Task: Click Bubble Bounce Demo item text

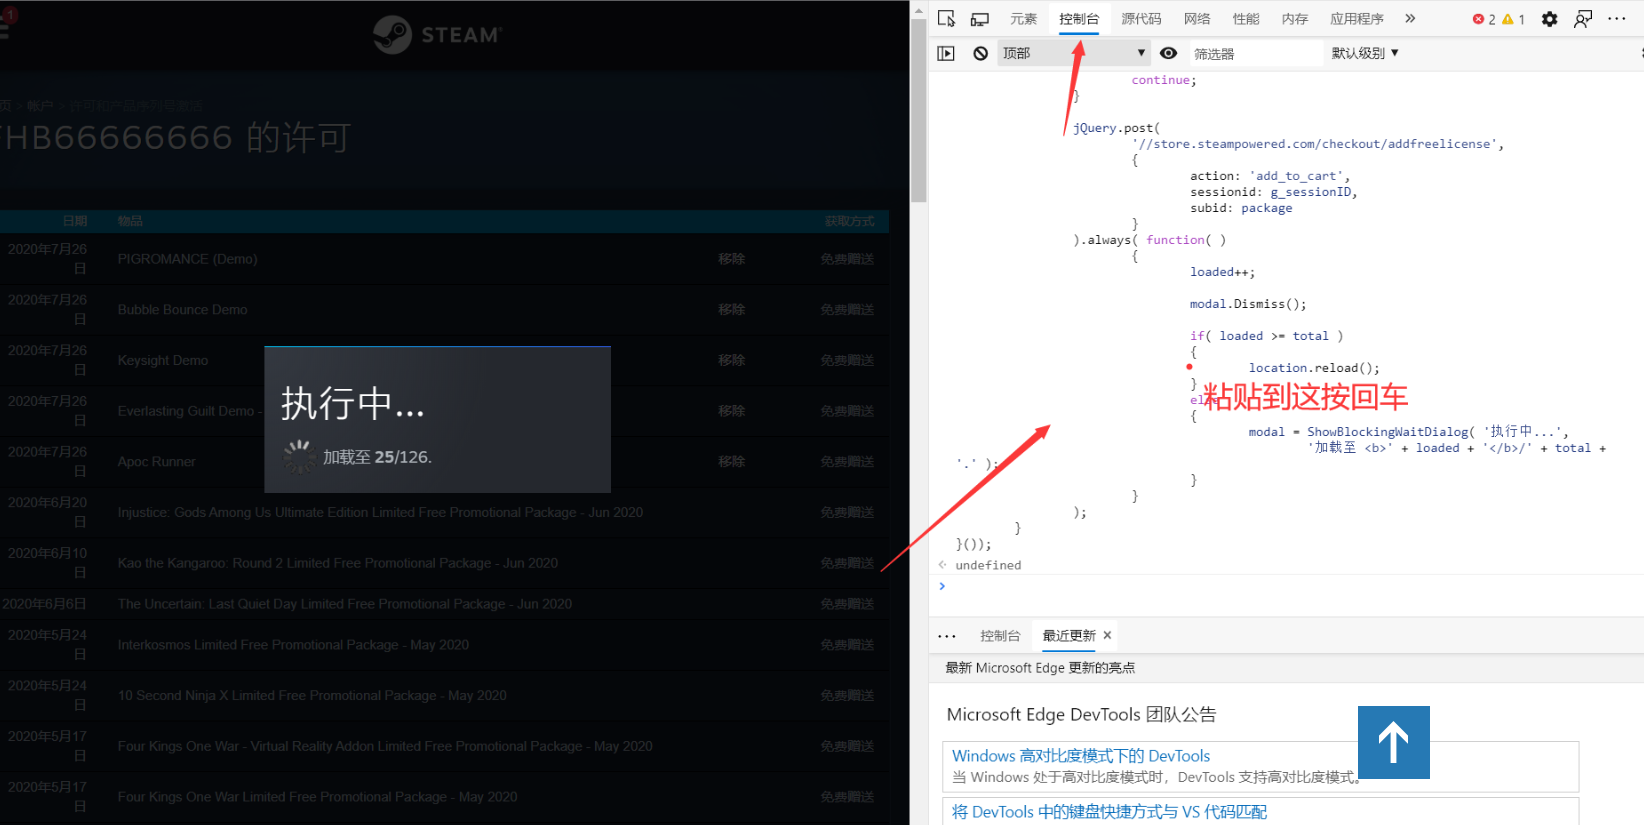Action: click(x=182, y=310)
